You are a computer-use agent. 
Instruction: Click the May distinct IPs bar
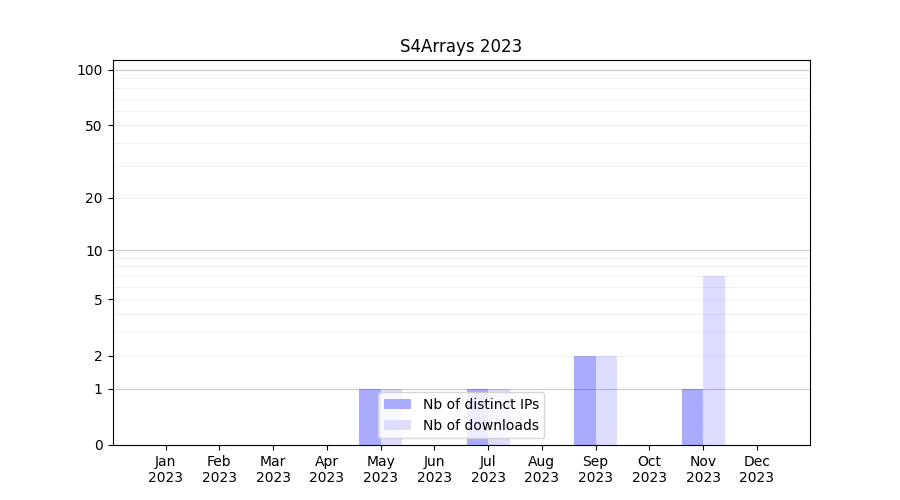tap(369, 416)
